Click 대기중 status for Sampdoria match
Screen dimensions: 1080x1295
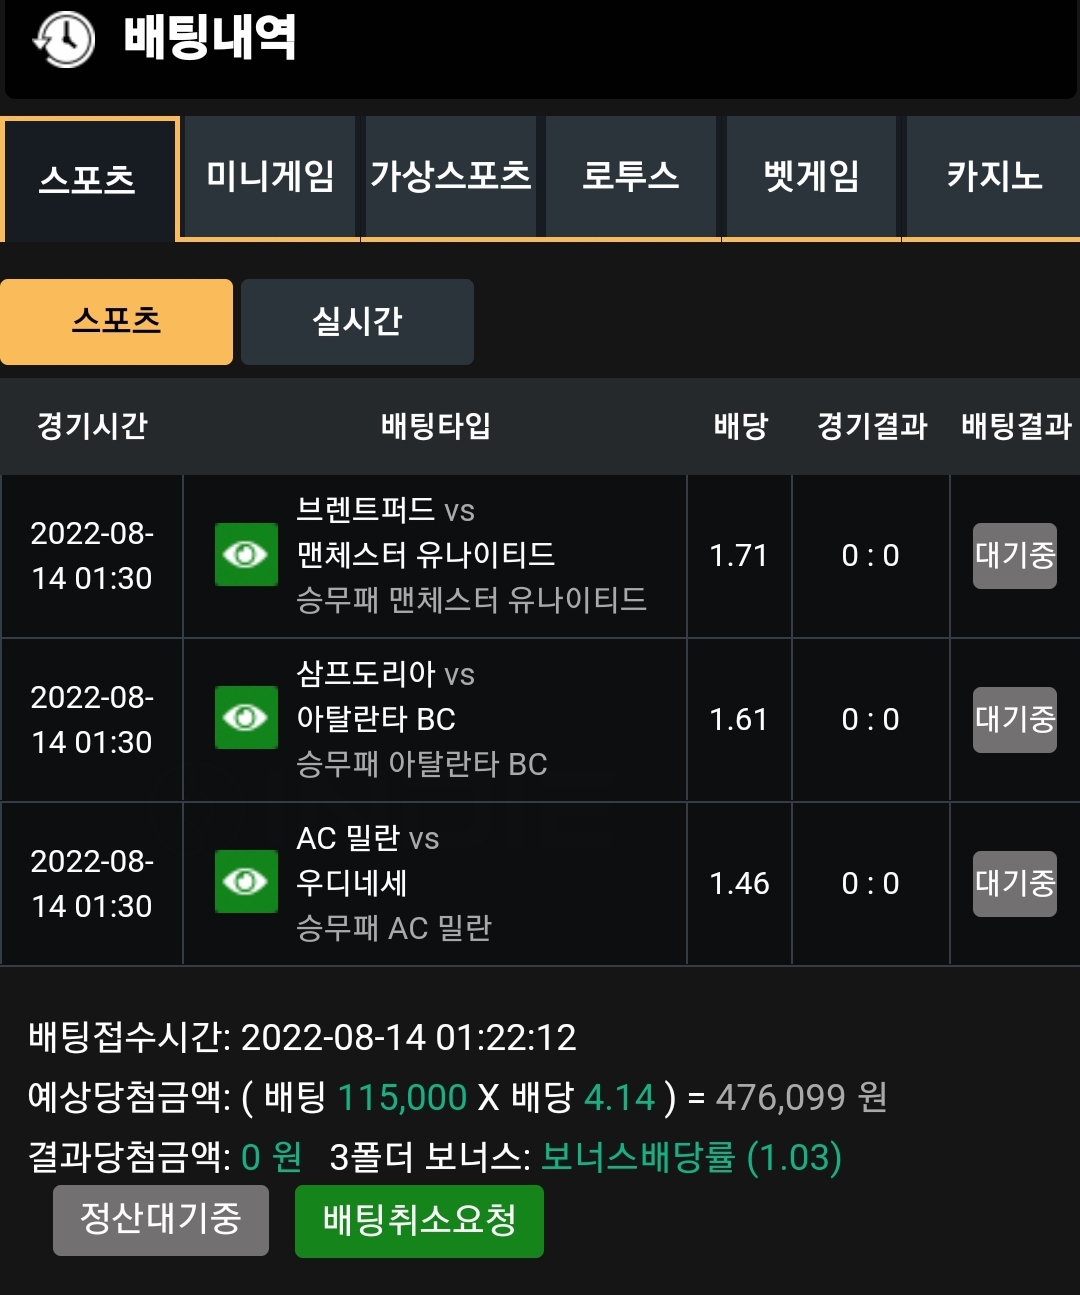[x=1015, y=719]
